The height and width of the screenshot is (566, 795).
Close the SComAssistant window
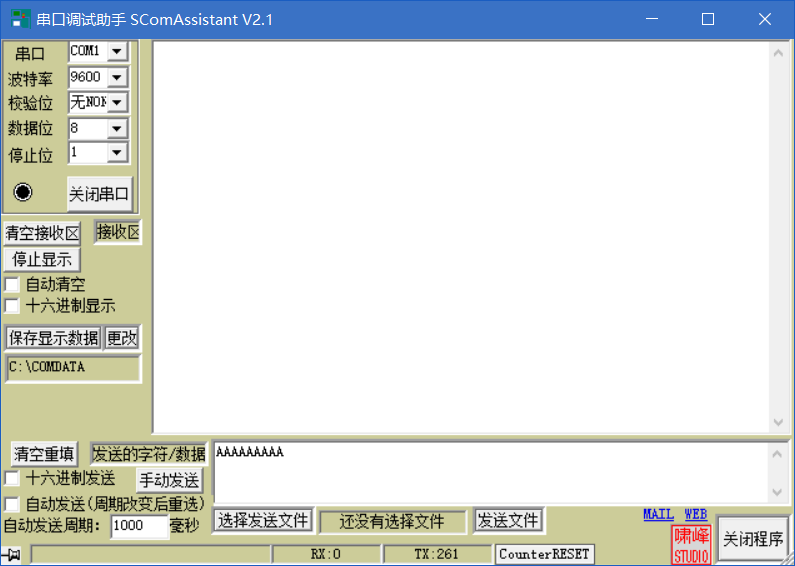point(765,19)
